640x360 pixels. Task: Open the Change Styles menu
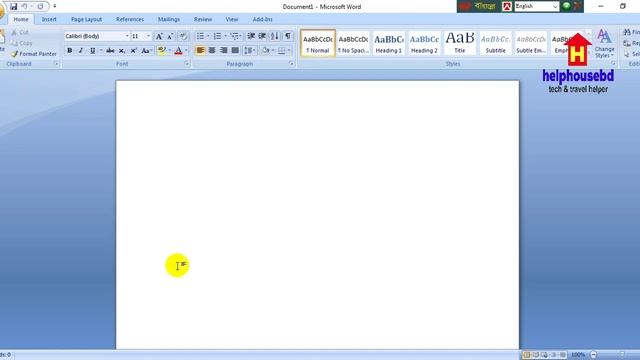pyautogui.click(x=604, y=43)
